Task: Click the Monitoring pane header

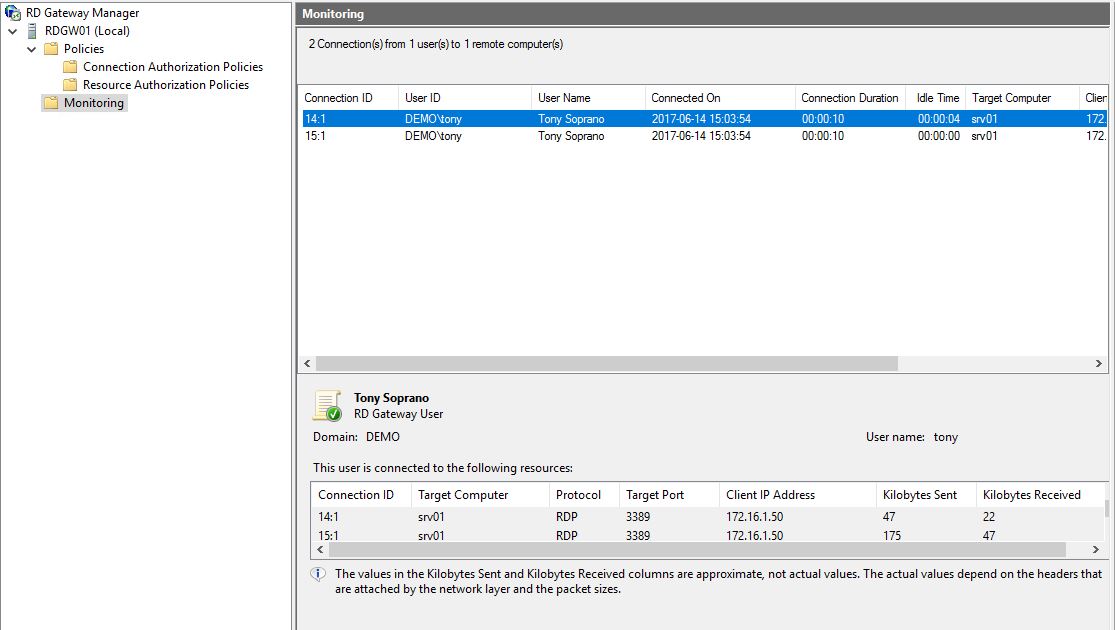Action: (x=703, y=14)
